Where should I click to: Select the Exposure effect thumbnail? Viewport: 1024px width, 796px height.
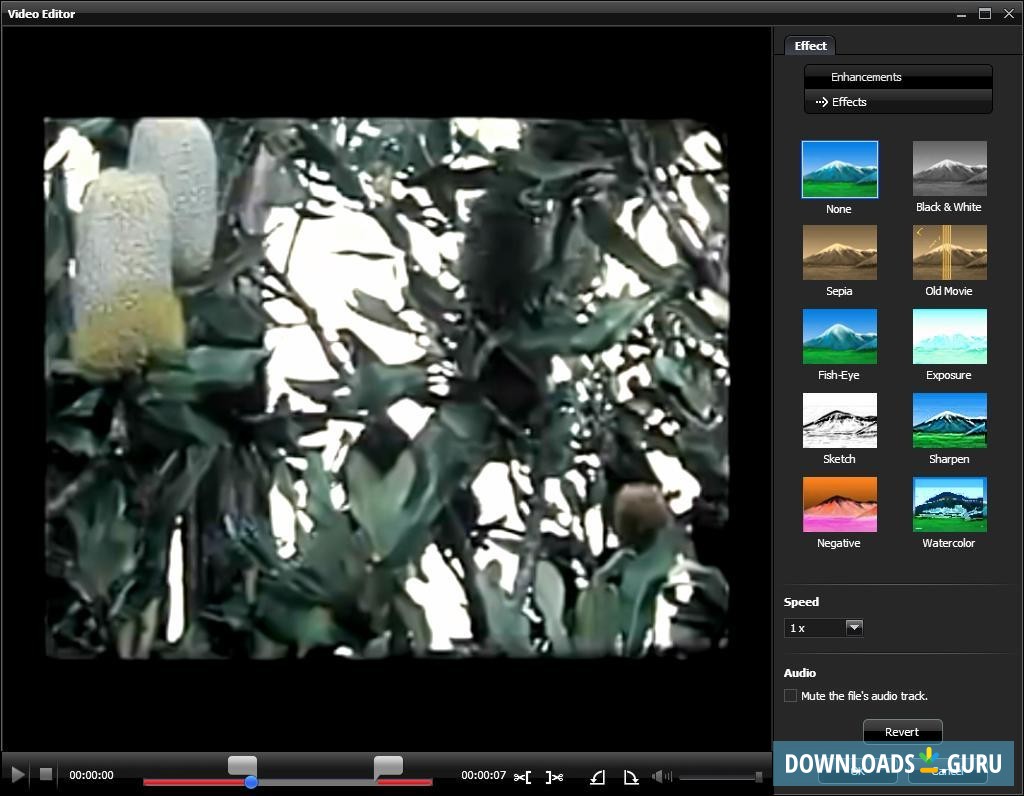point(950,336)
